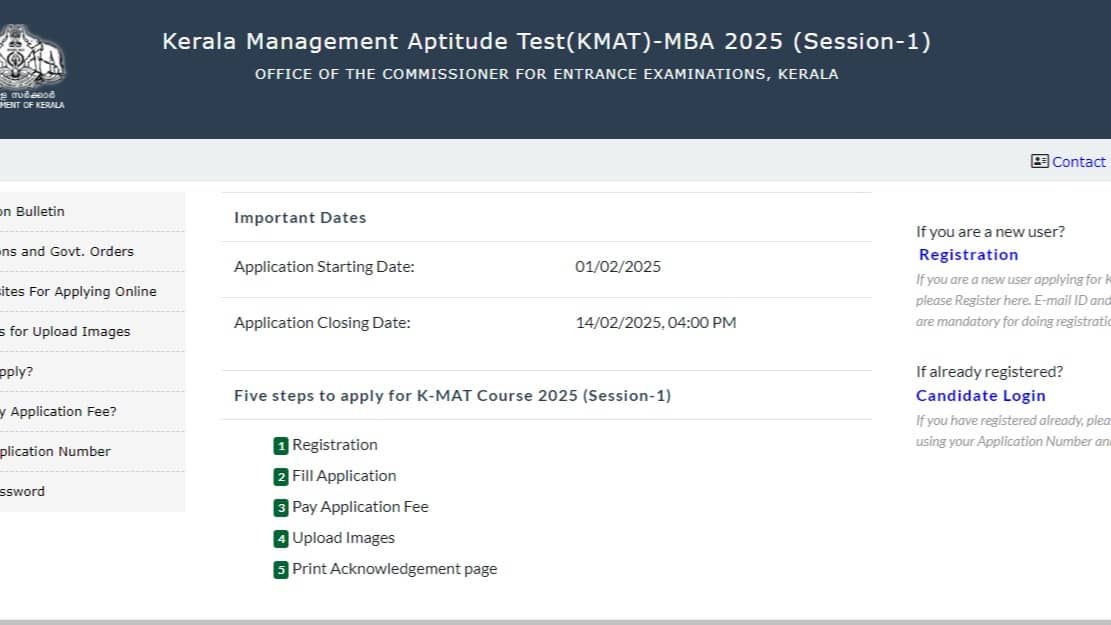Click the contact card icon in the header
Screen dimensions: 1111x625
1039,161
